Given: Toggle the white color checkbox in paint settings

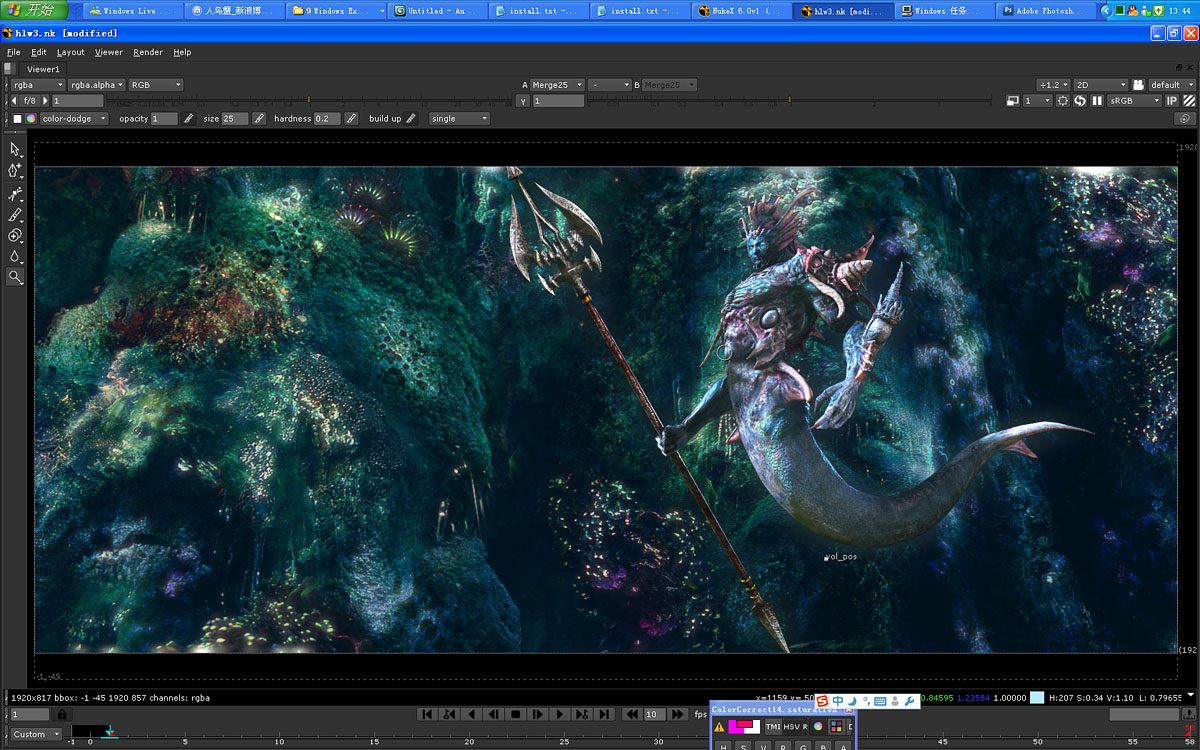Looking at the screenshot, I should 17,118.
